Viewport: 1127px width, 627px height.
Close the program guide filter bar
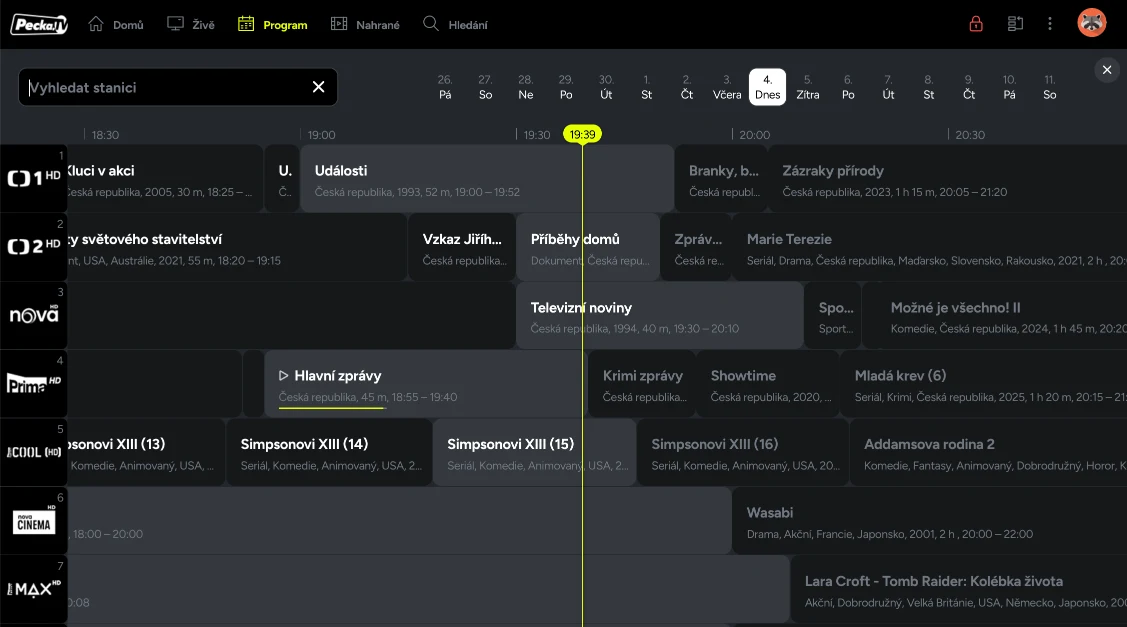tap(1106, 70)
